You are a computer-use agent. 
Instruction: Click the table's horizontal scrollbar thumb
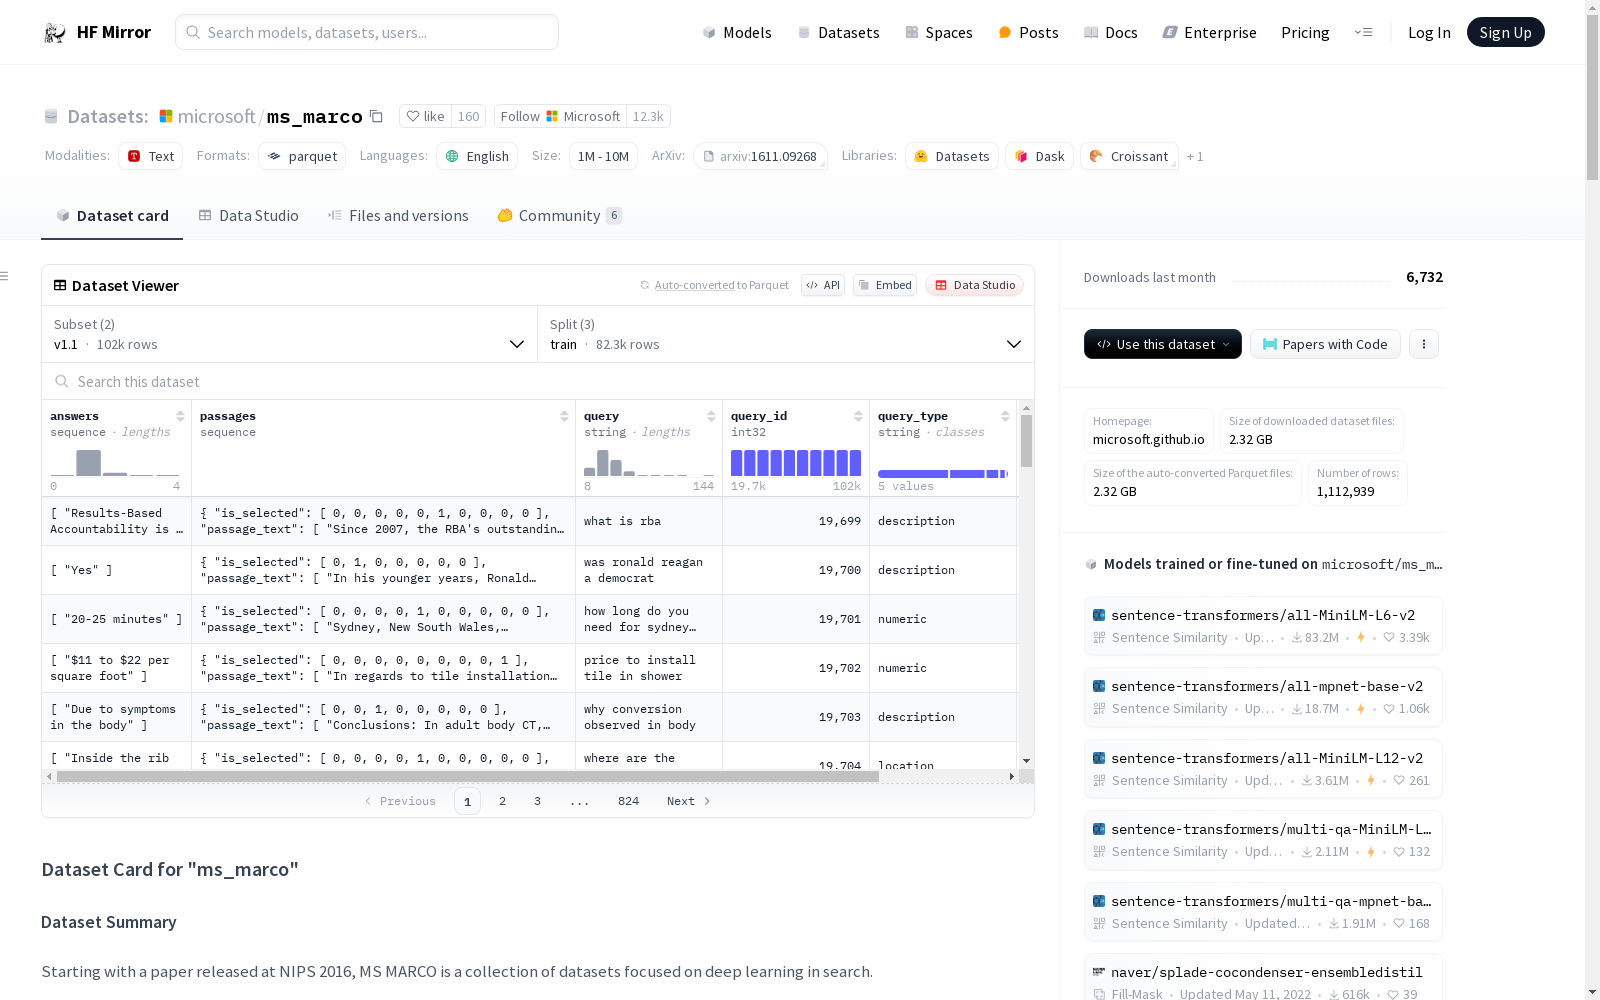(x=467, y=776)
